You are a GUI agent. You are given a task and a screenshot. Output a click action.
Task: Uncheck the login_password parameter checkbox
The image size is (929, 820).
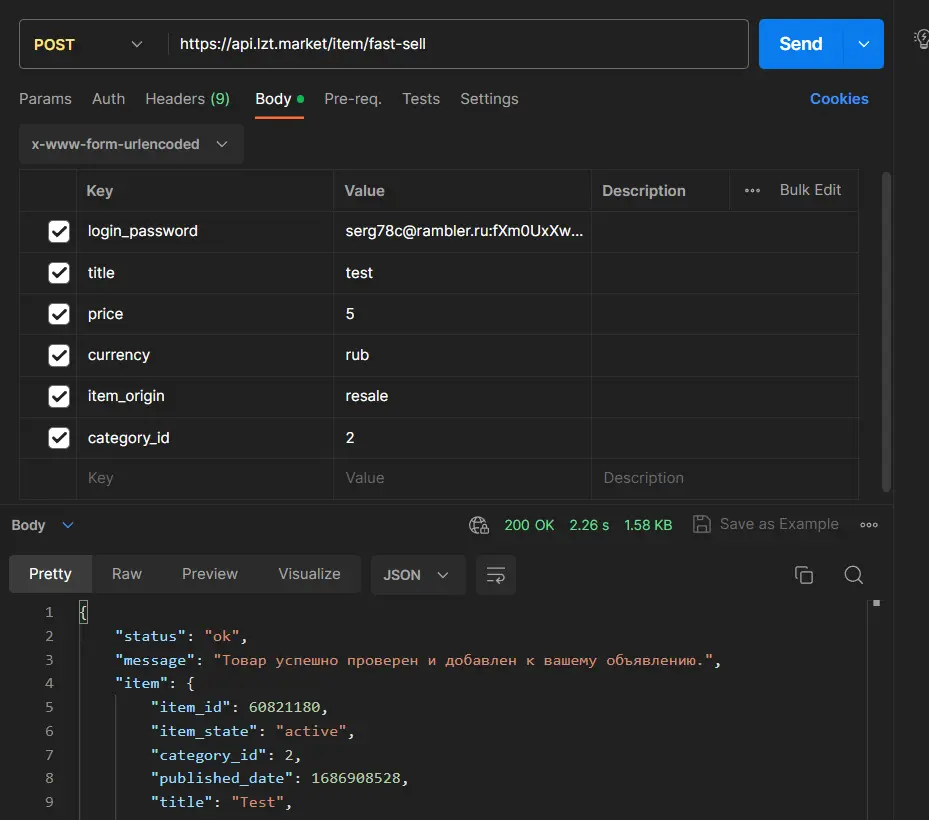point(59,232)
